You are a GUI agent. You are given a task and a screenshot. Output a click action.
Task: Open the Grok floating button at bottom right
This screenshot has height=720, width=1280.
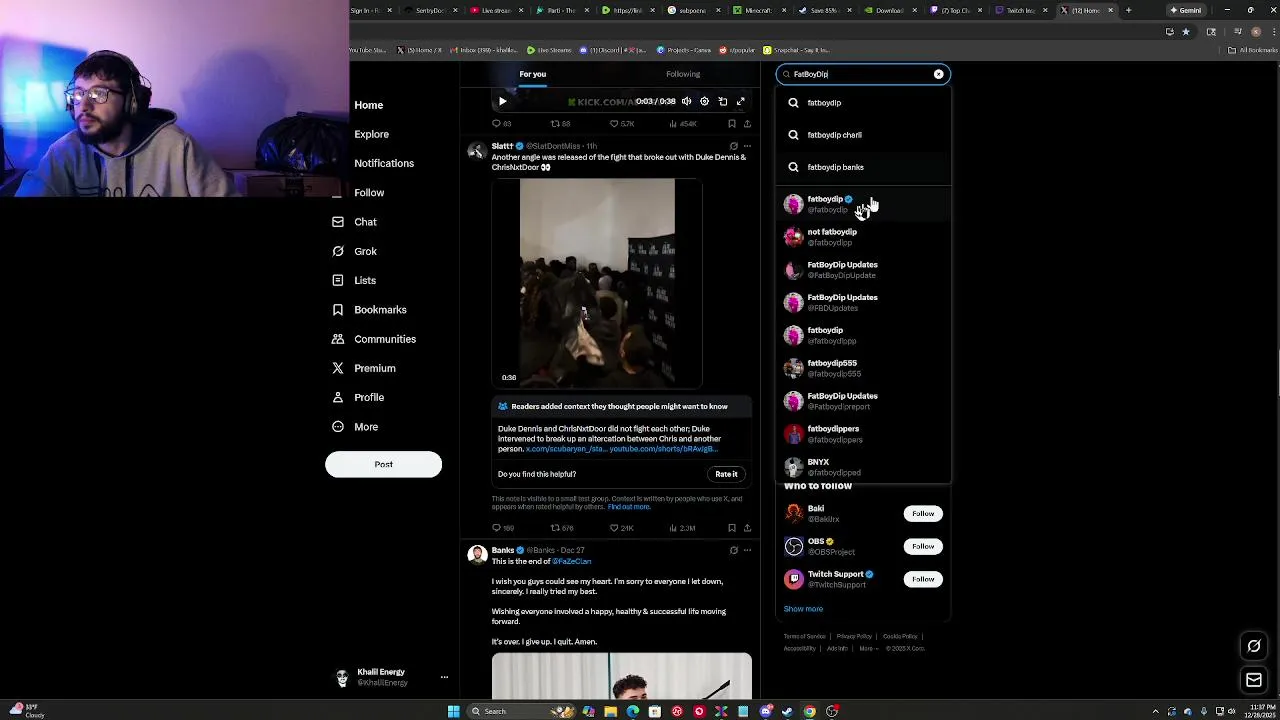pyautogui.click(x=1254, y=646)
